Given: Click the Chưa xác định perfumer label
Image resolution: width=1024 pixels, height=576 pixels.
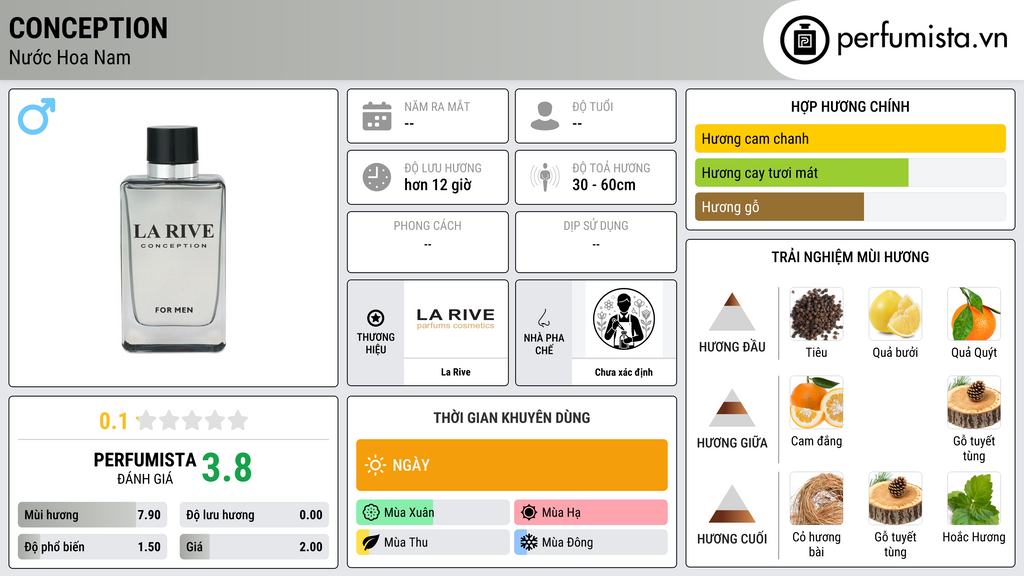Looking at the screenshot, I should click(624, 372).
